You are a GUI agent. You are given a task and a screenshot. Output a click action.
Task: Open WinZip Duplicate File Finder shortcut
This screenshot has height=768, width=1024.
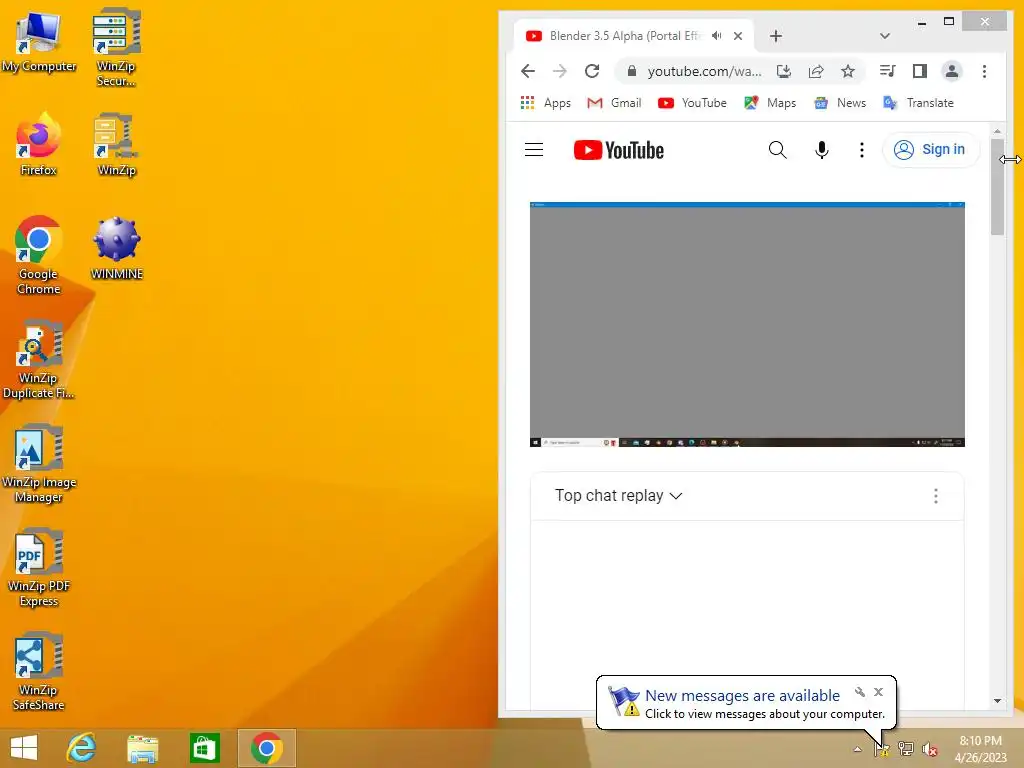point(39,359)
